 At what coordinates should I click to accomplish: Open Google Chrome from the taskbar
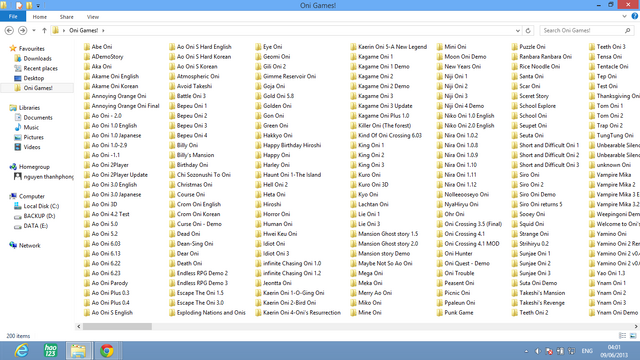click(x=107, y=351)
